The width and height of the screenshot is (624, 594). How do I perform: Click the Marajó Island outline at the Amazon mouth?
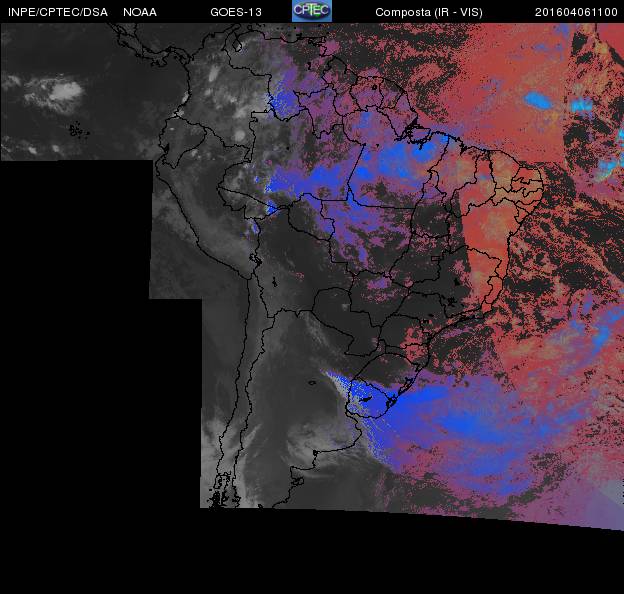click(x=419, y=134)
